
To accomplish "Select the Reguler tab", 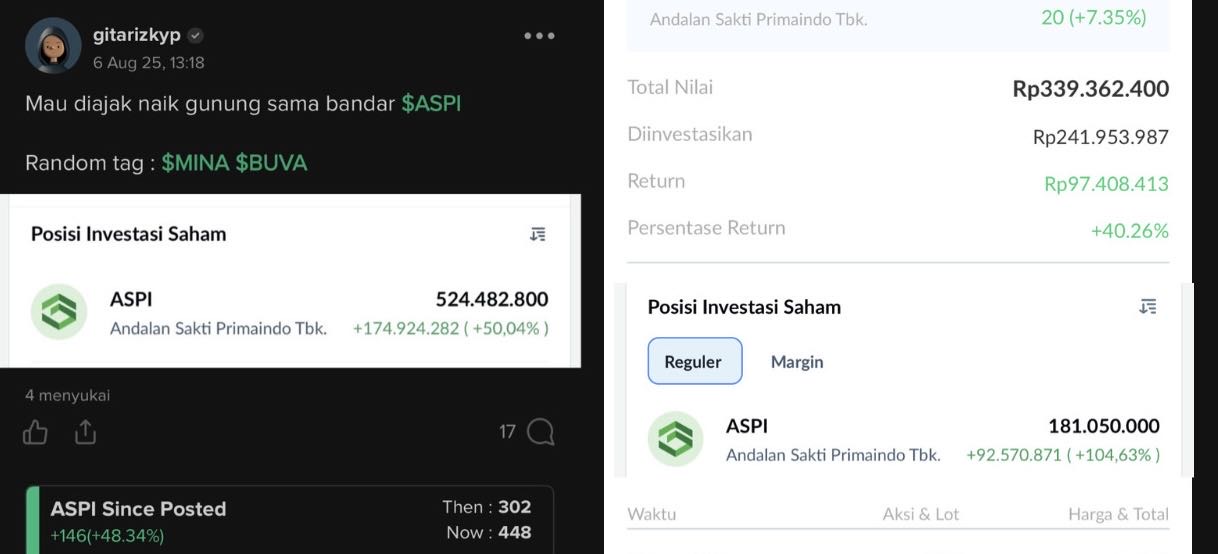I will click(695, 361).
